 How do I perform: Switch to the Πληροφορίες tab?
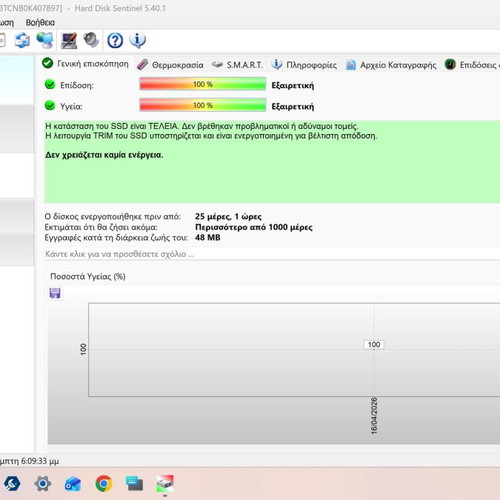pos(304,65)
